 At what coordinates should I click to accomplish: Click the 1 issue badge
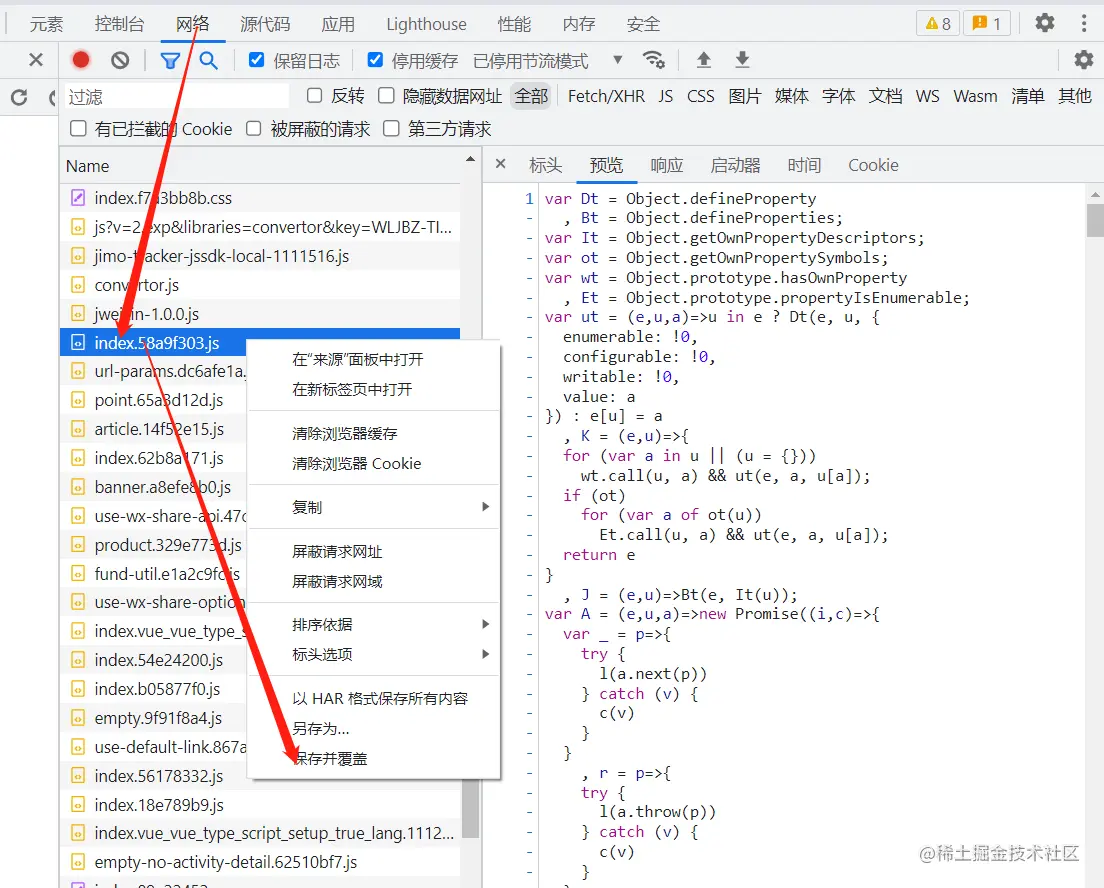click(987, 23)
